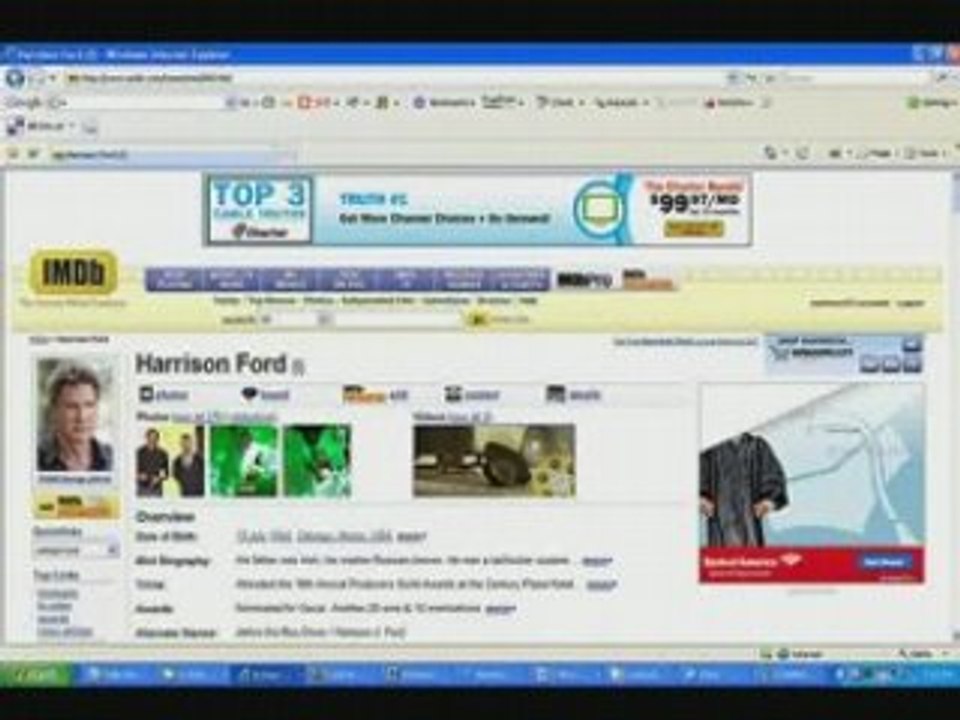Click 'more' link after Awards
Image resolution: width=960 pixels, height=720 pixels.
(500, 609)
